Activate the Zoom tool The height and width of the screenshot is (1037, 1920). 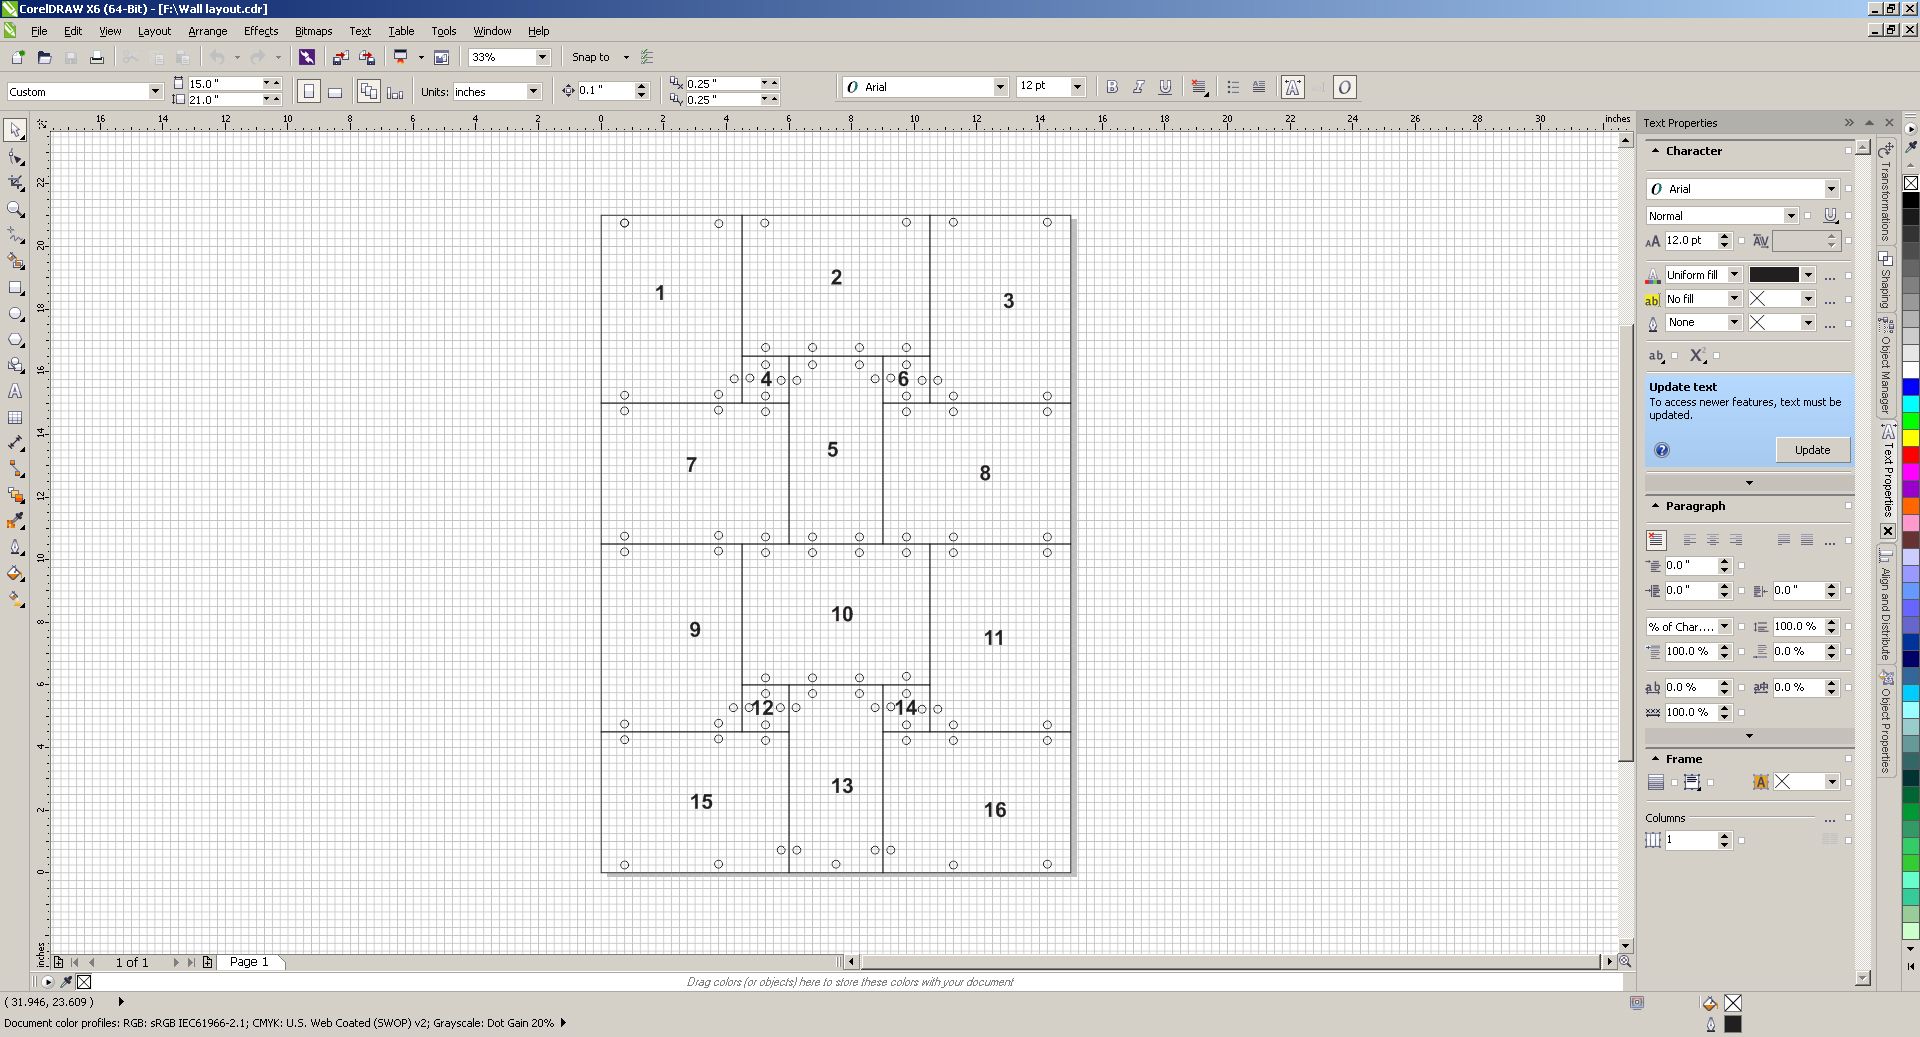tap(15, 209)
